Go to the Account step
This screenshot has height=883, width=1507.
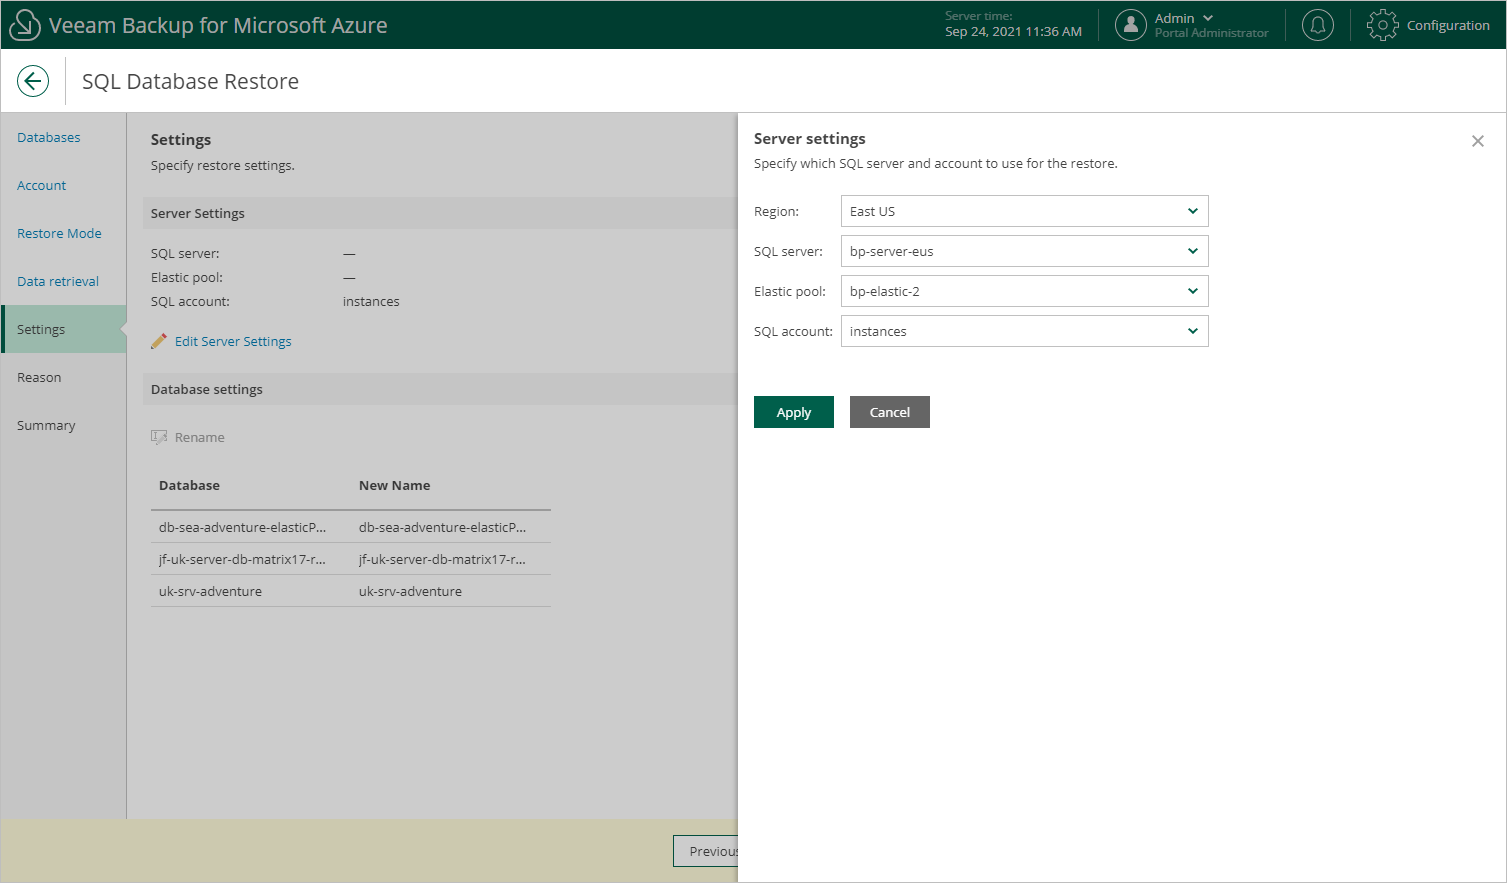(x=42, y=185)
